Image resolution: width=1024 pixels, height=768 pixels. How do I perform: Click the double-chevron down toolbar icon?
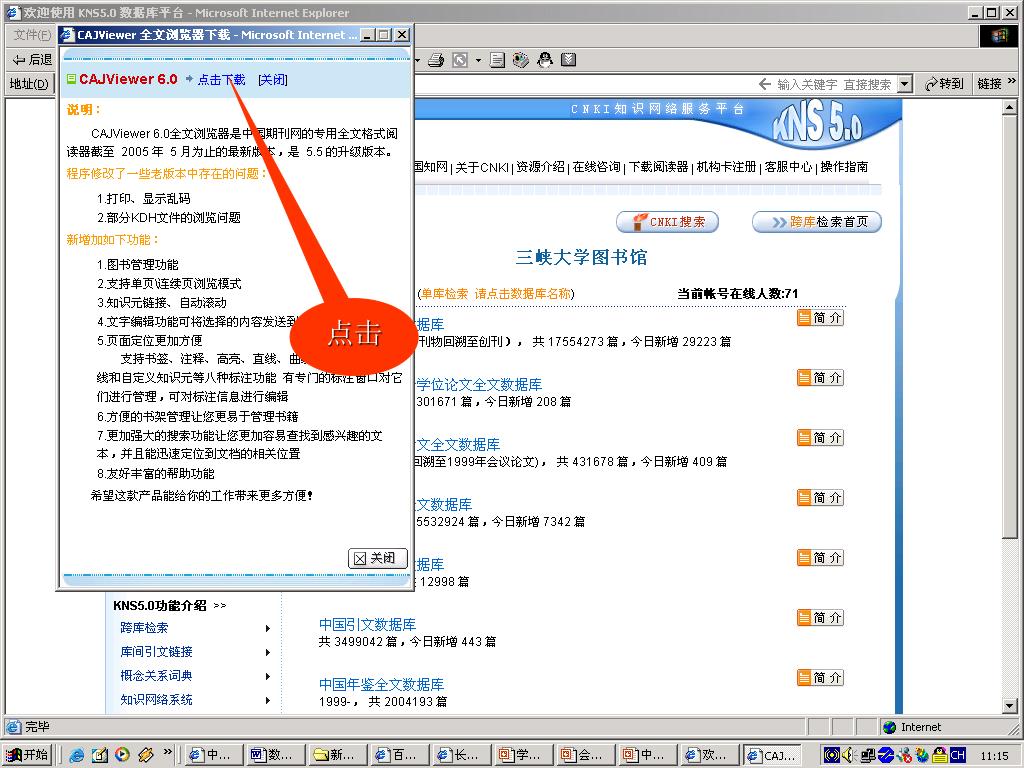point(569,60)
